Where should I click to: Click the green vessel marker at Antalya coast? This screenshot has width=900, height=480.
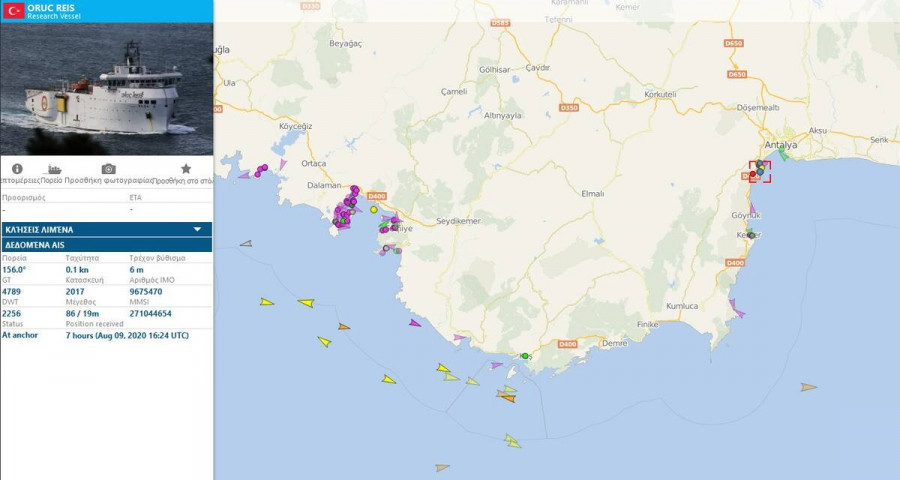coord(783,155)
